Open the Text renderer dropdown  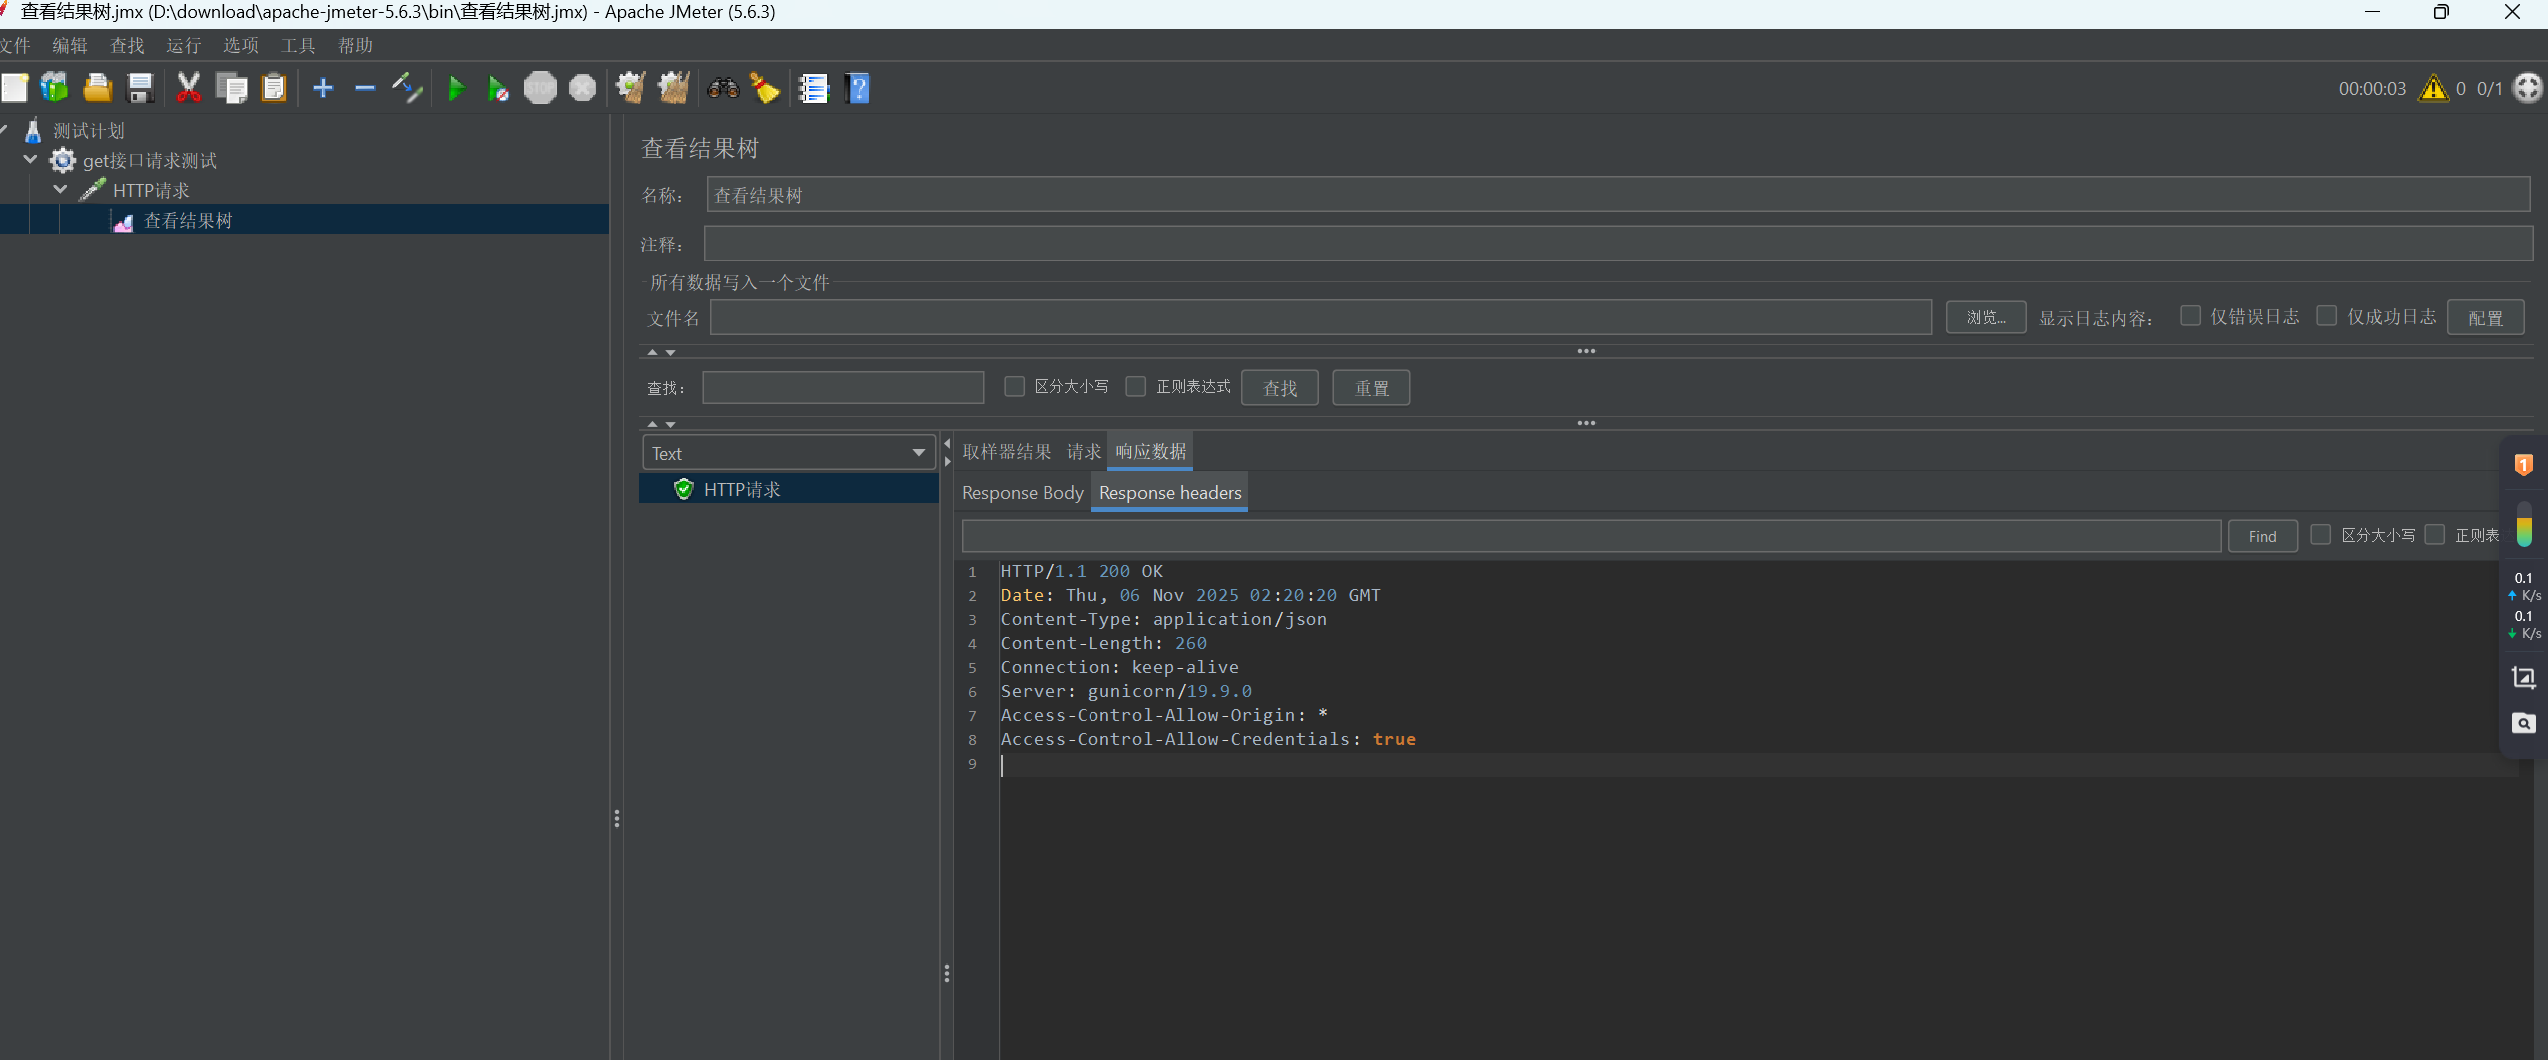click(x=789, y=453)
